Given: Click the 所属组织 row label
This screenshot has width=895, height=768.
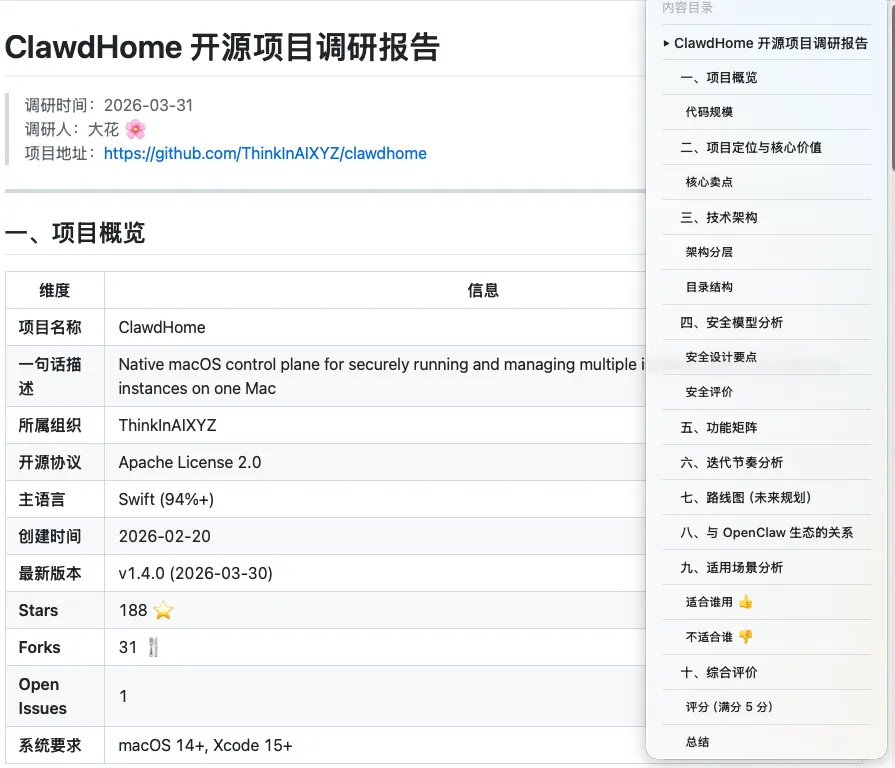Looking at the screenshot, I should pyautogui.click(x=50, y=425).
